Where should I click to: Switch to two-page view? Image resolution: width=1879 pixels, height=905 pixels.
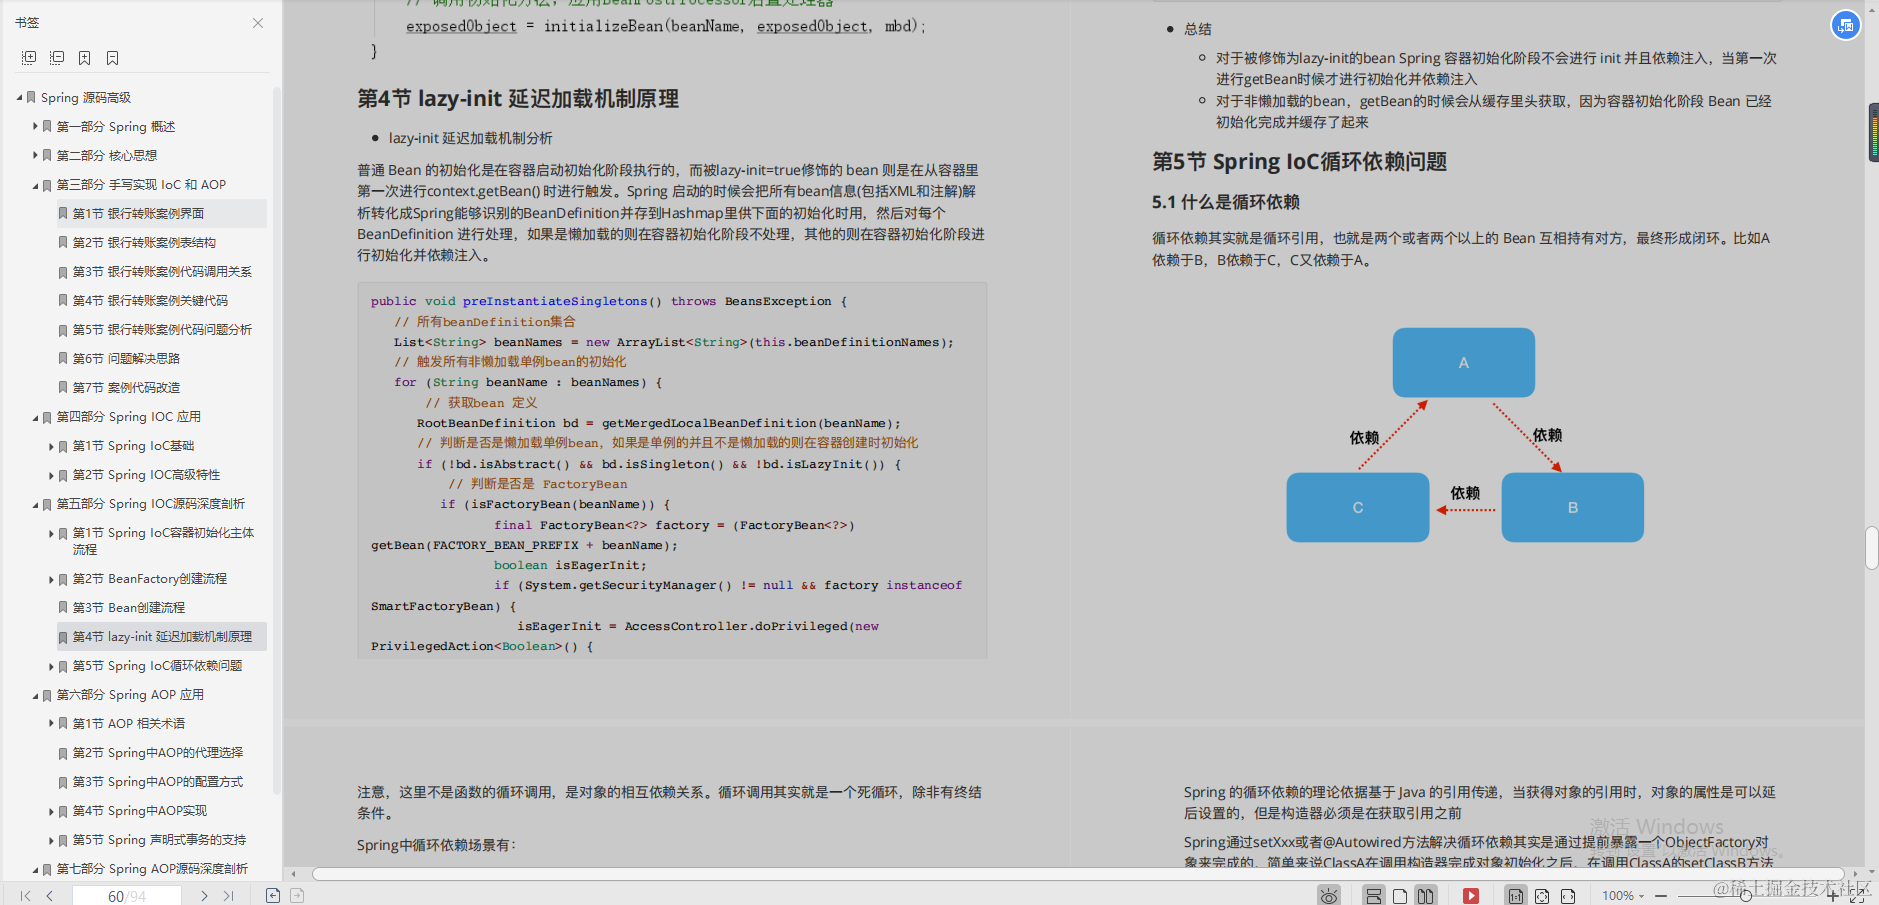pos(1426,896)
